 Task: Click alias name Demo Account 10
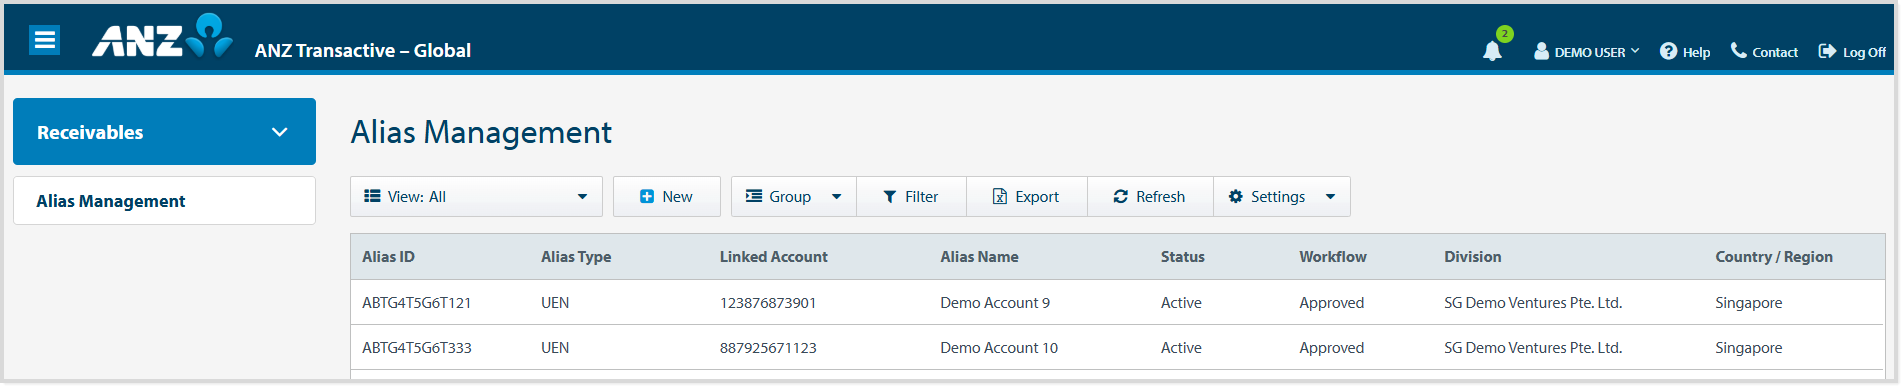(x=999, y=348)
